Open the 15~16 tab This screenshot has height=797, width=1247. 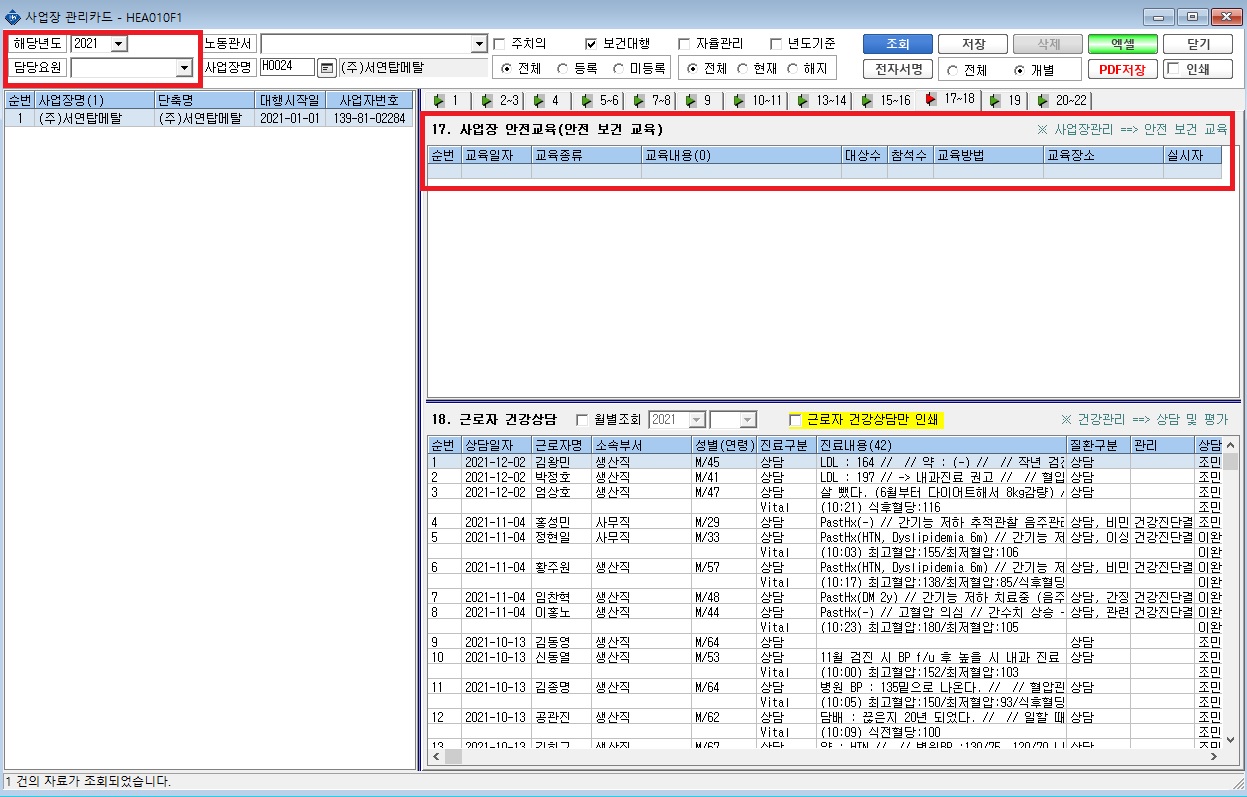(x=887, y=100)
